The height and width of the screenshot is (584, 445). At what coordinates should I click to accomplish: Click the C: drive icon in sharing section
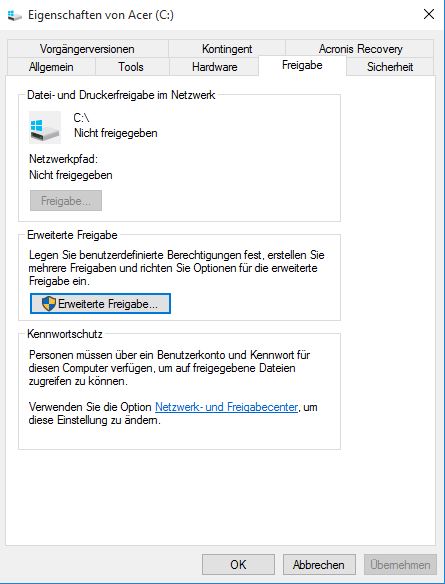pyautogui.click(x=45, y=127)
